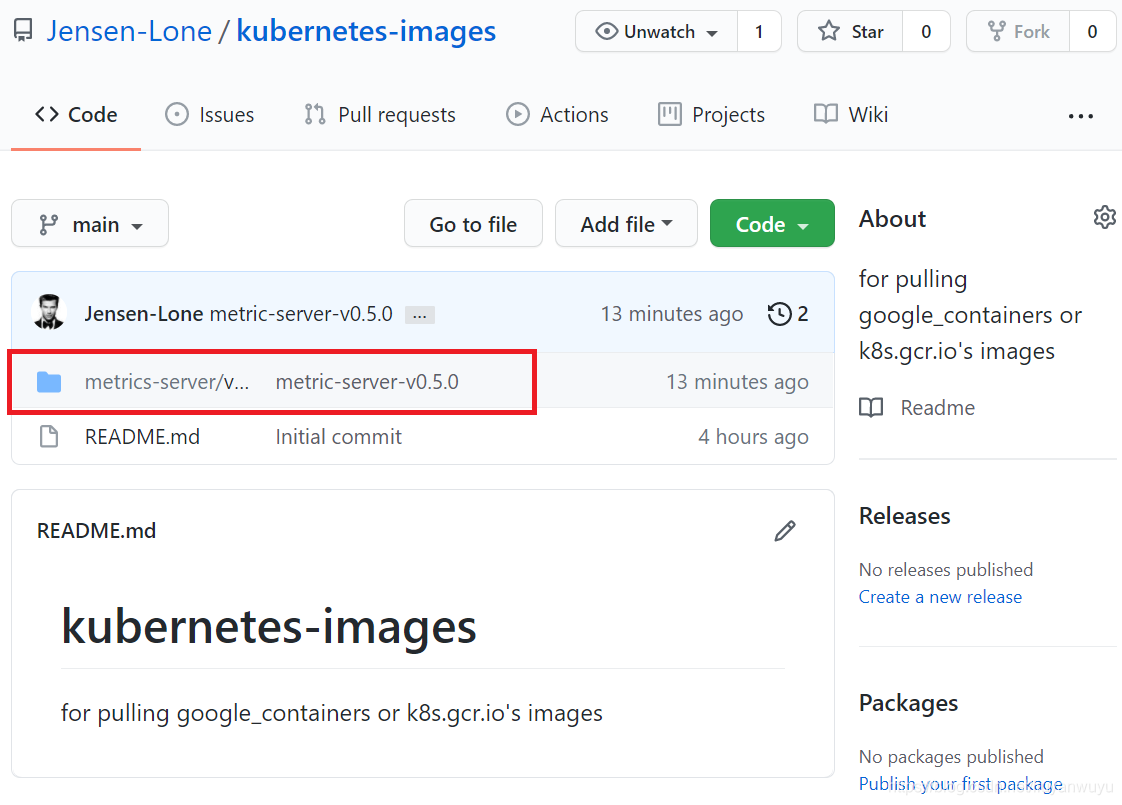
Task: Edit repository details via the About gear icon
Action: (x=1105, y=217)
